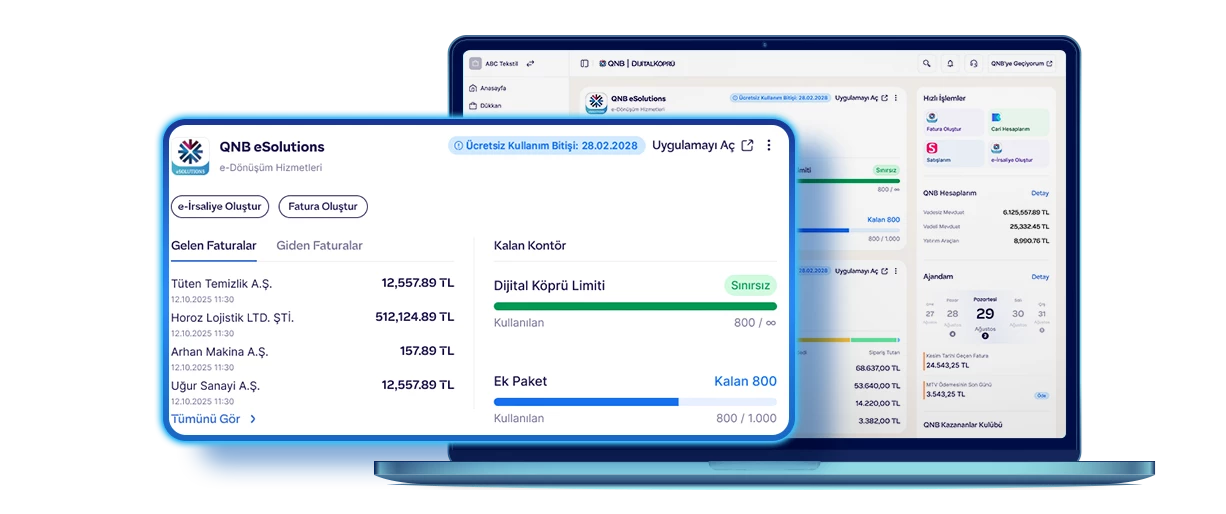The image size is (1226, 514).
Task: Click the Tümünü Gör link
Action: pyautogui.click(x=206, y=419)
